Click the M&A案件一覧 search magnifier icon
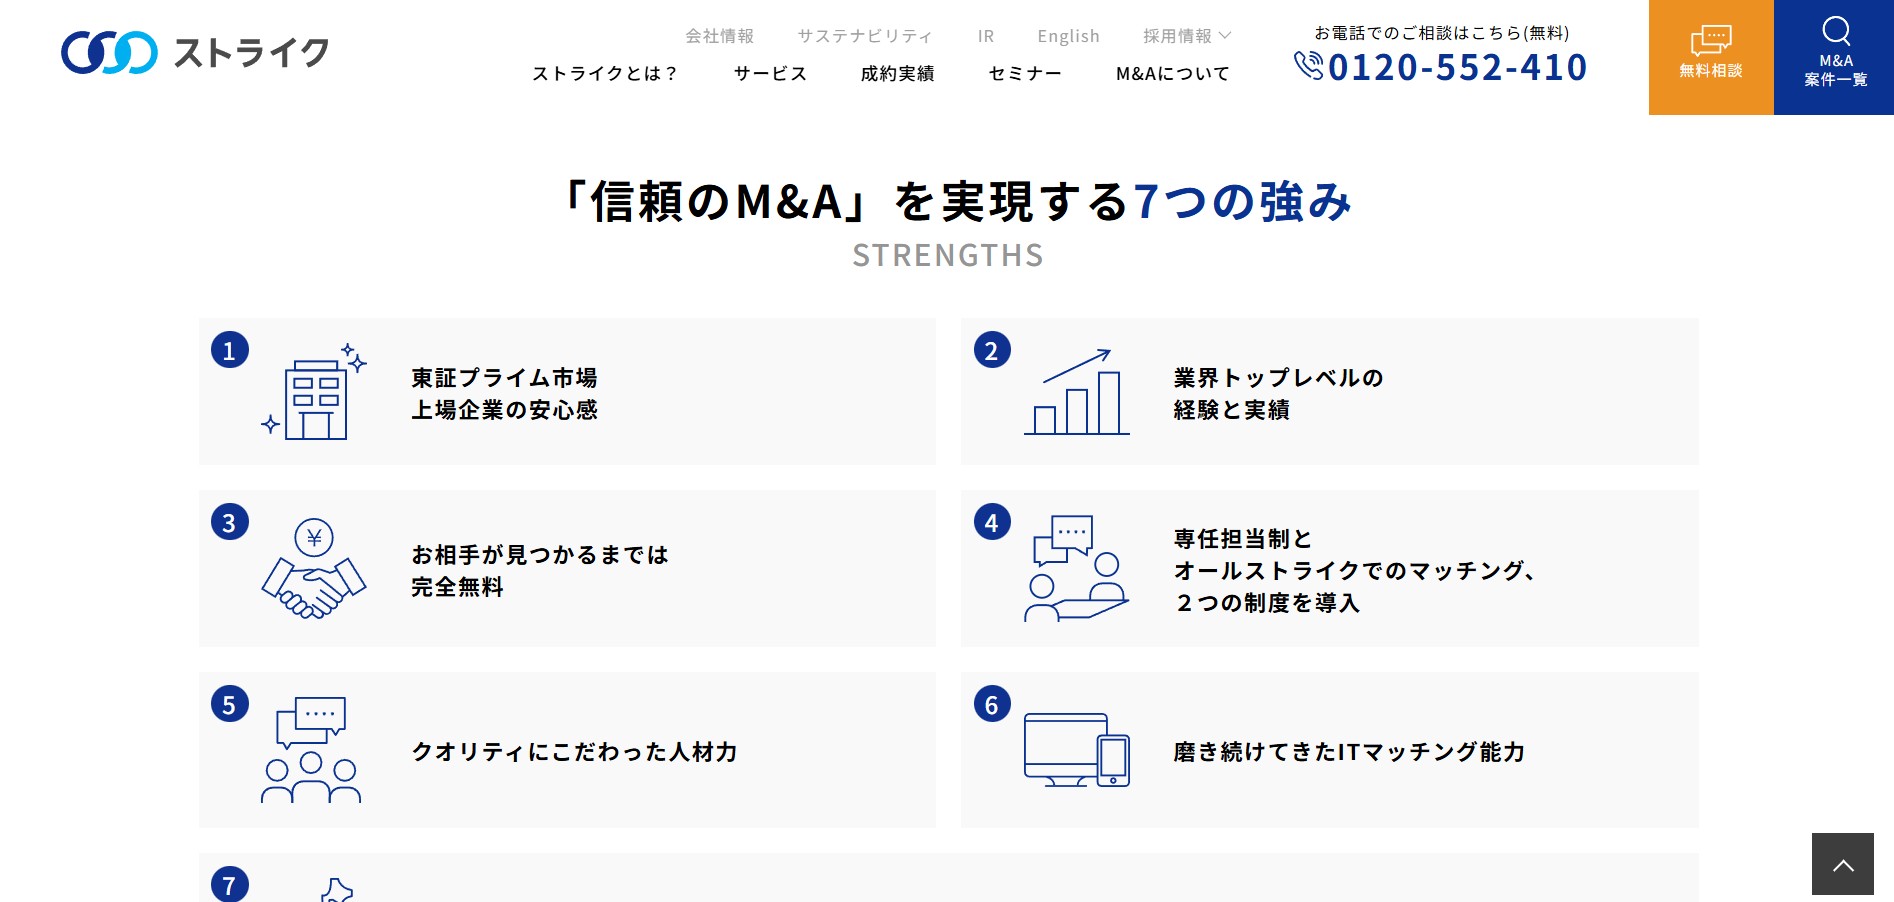This screenshot has width=1894, height=902. pos(1836,30)
